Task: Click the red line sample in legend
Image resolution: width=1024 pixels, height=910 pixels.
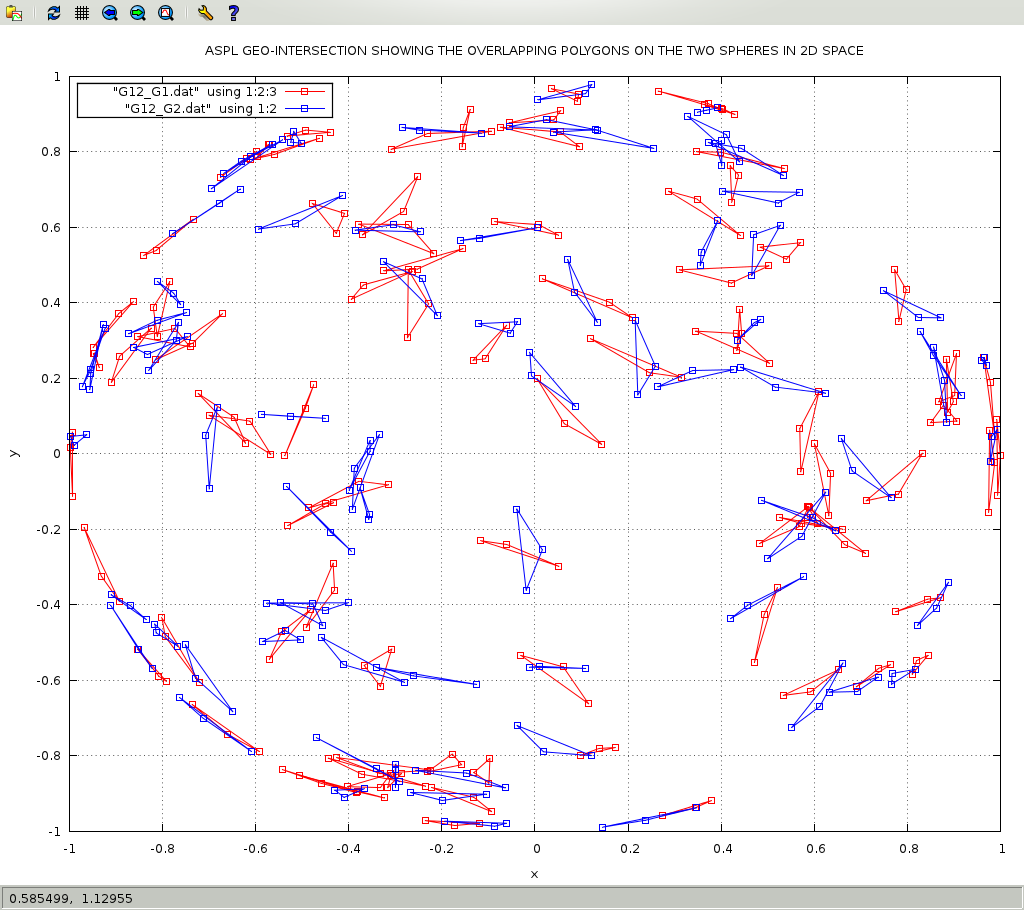Action: click(305, 92)
